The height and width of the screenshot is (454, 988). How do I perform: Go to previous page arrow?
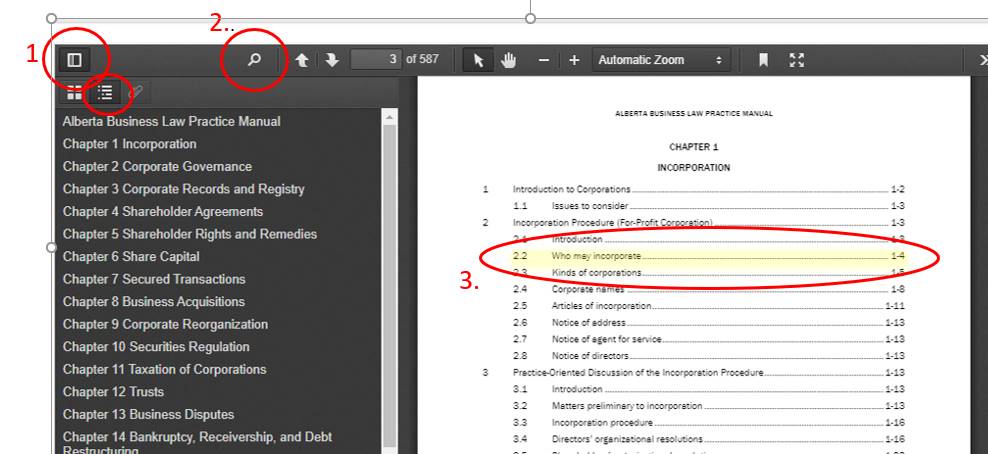(x=302, y=60)
